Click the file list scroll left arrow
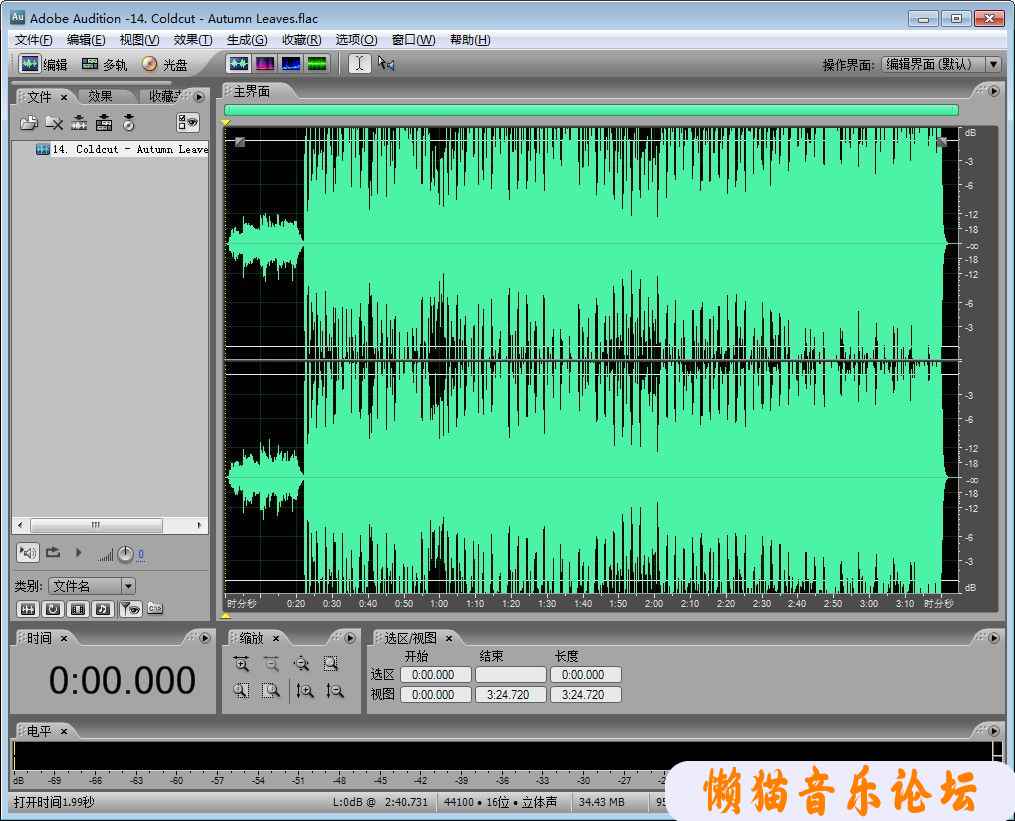Viewport: 1015px width, 821px height. click(21, 525)
